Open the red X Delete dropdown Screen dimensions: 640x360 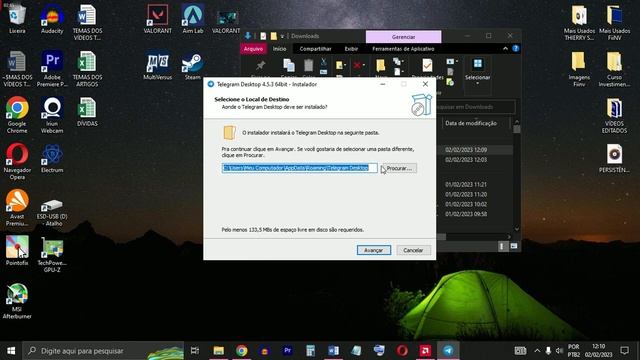tap(359, 65)
